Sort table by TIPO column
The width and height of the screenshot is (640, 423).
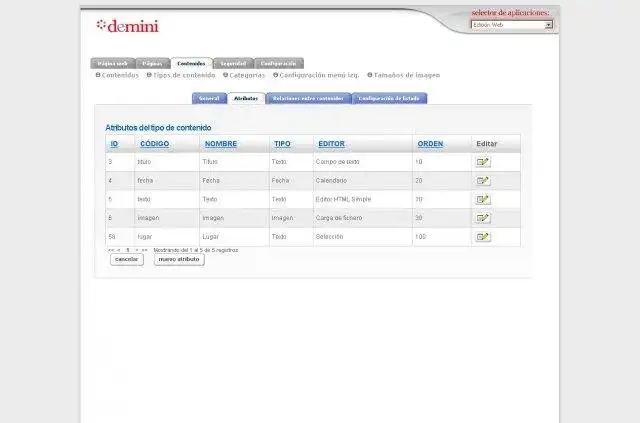click(282, 144)
